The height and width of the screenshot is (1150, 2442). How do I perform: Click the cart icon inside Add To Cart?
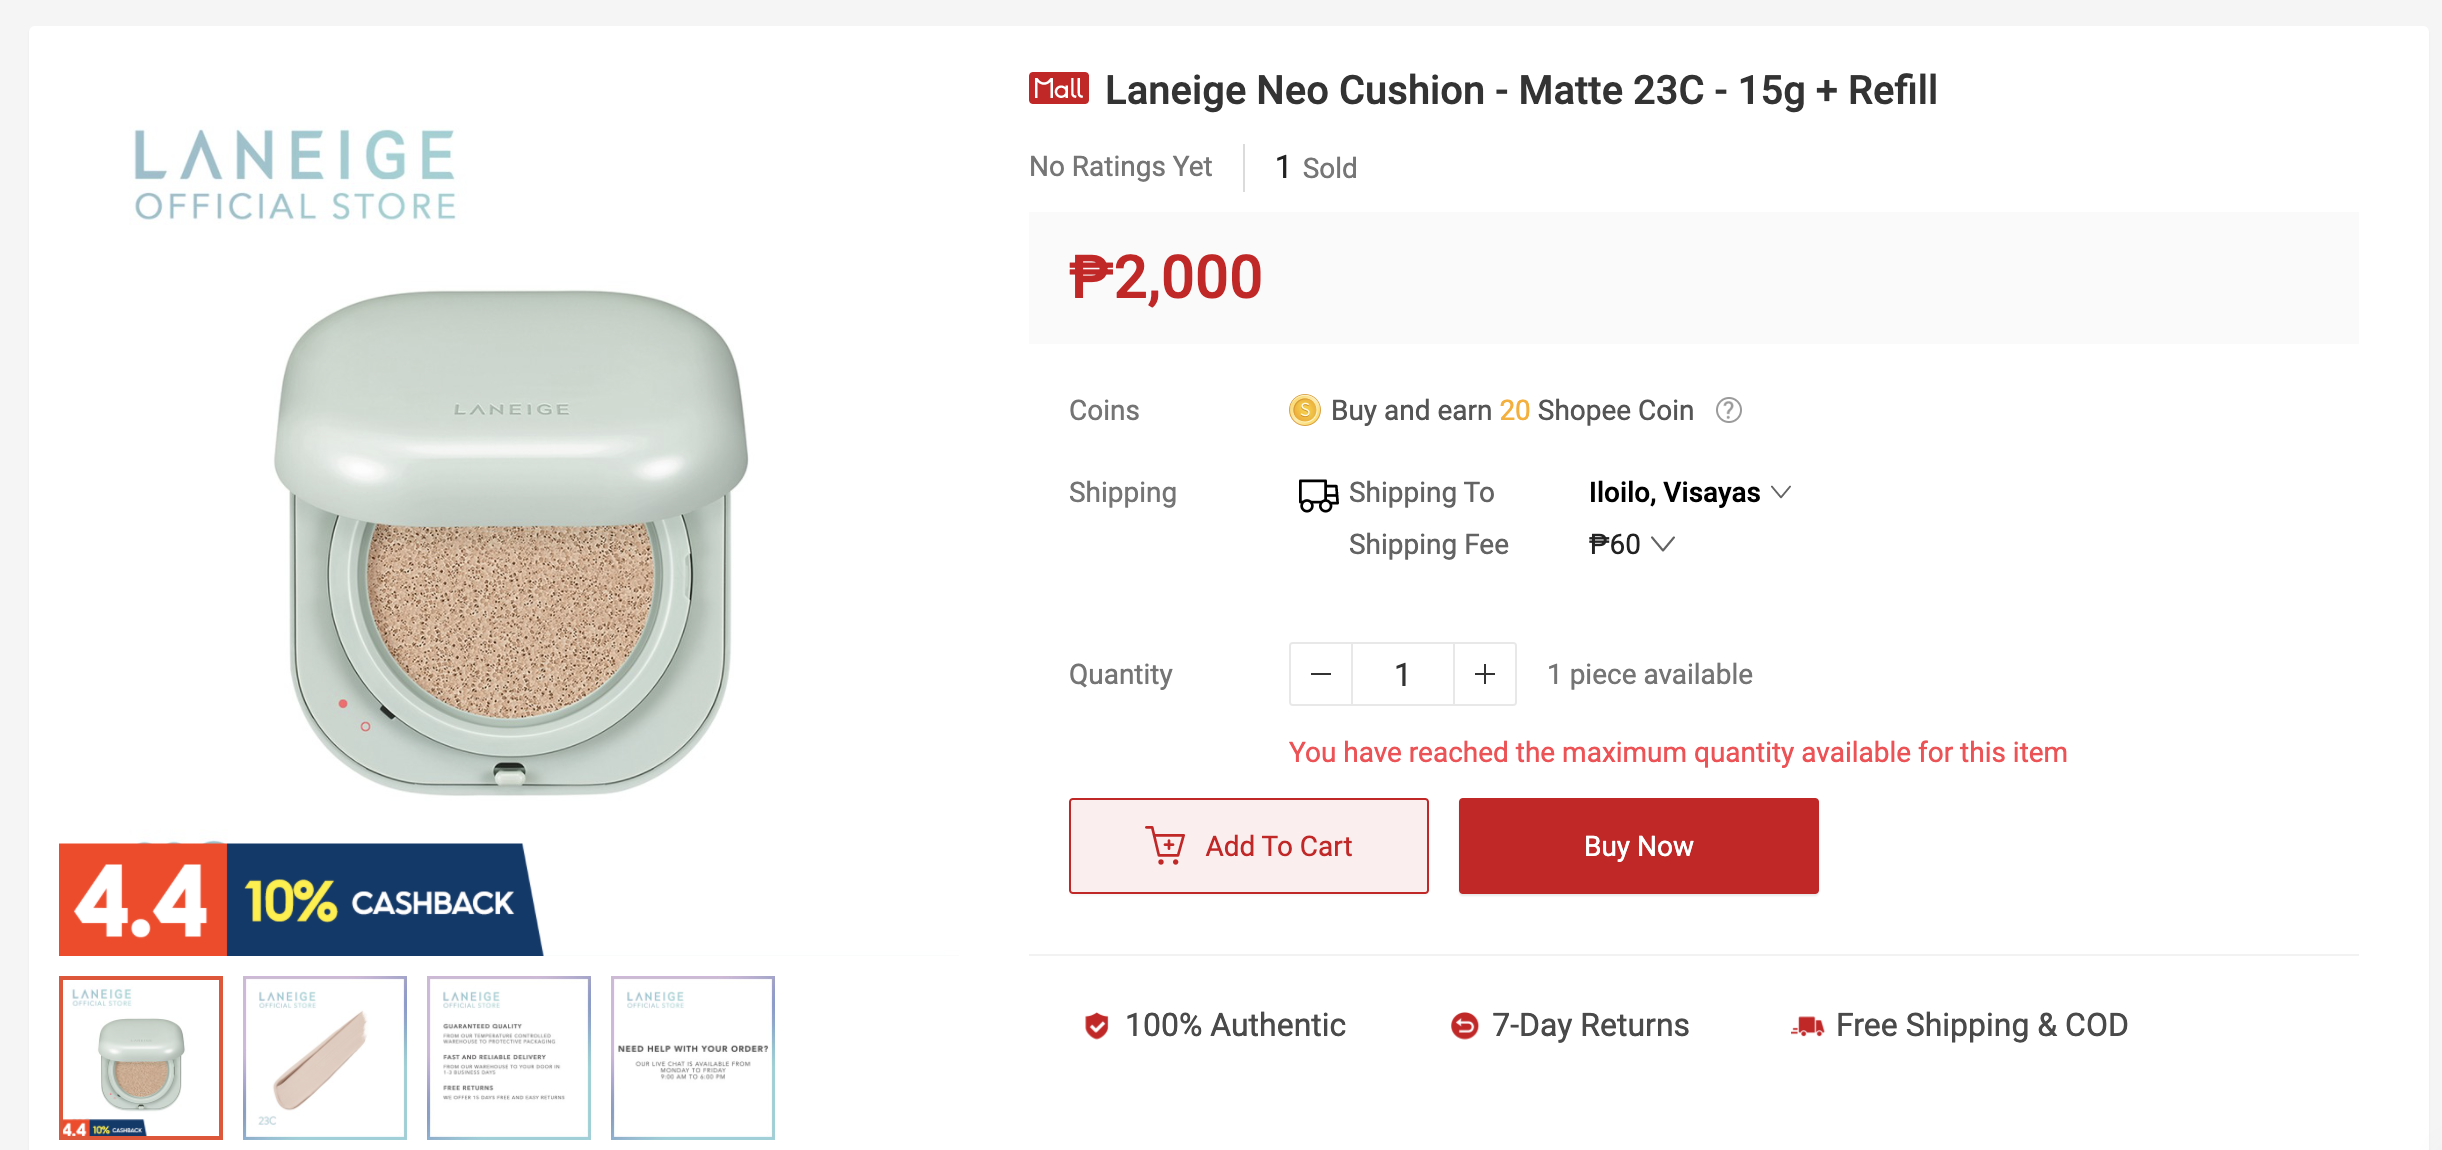(1166, 845)
